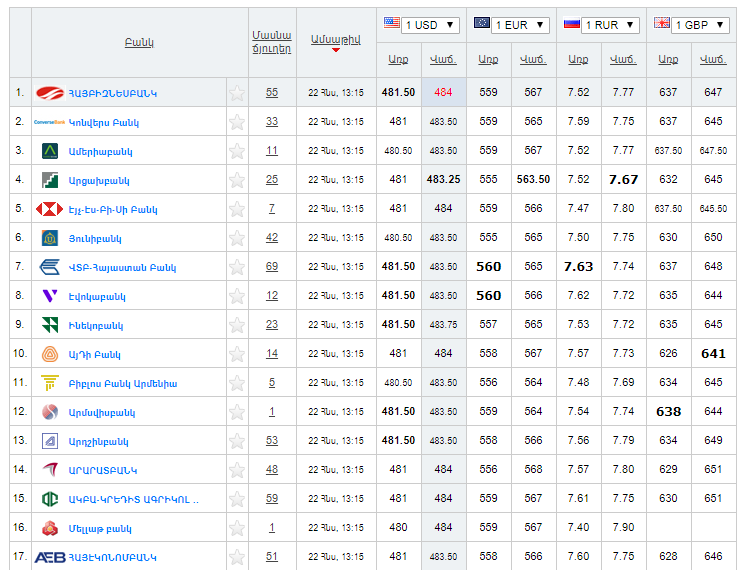Screen dimensions: 745x570
Task: Open the ՎՏԲ-Հայաստան Բանկ link
Action: coord(123,267)
